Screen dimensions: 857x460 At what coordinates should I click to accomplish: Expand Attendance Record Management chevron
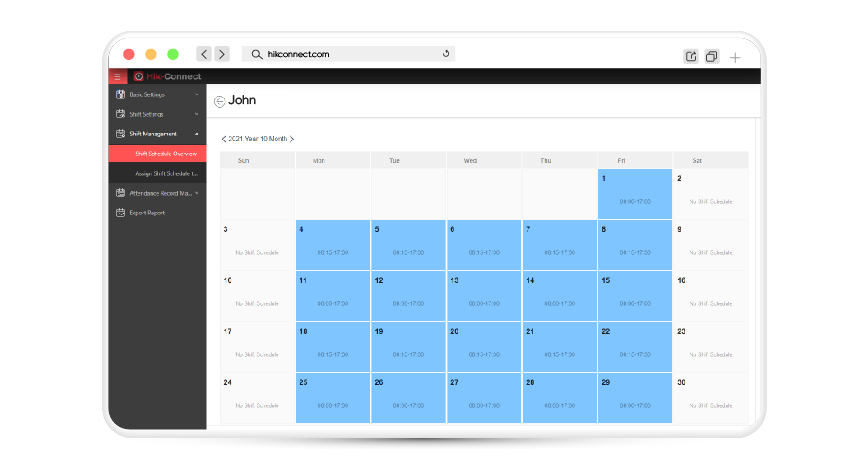pos(197,193)
